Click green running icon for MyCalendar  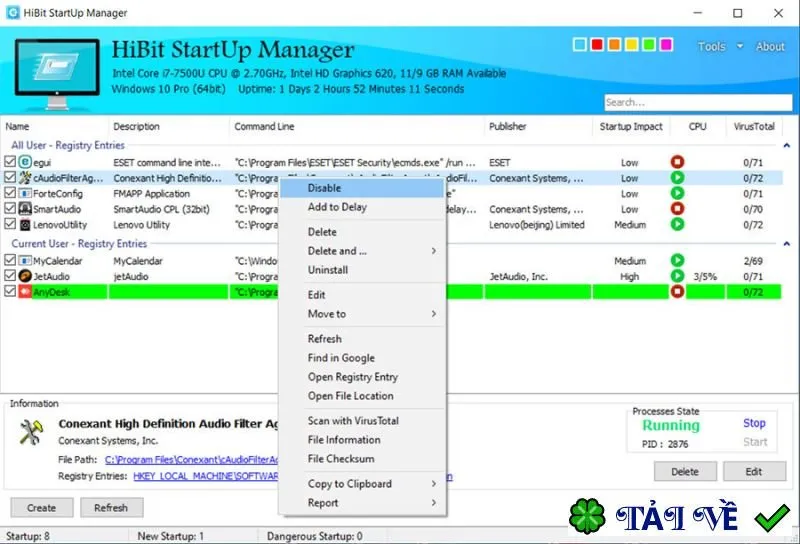pos(677,260)
